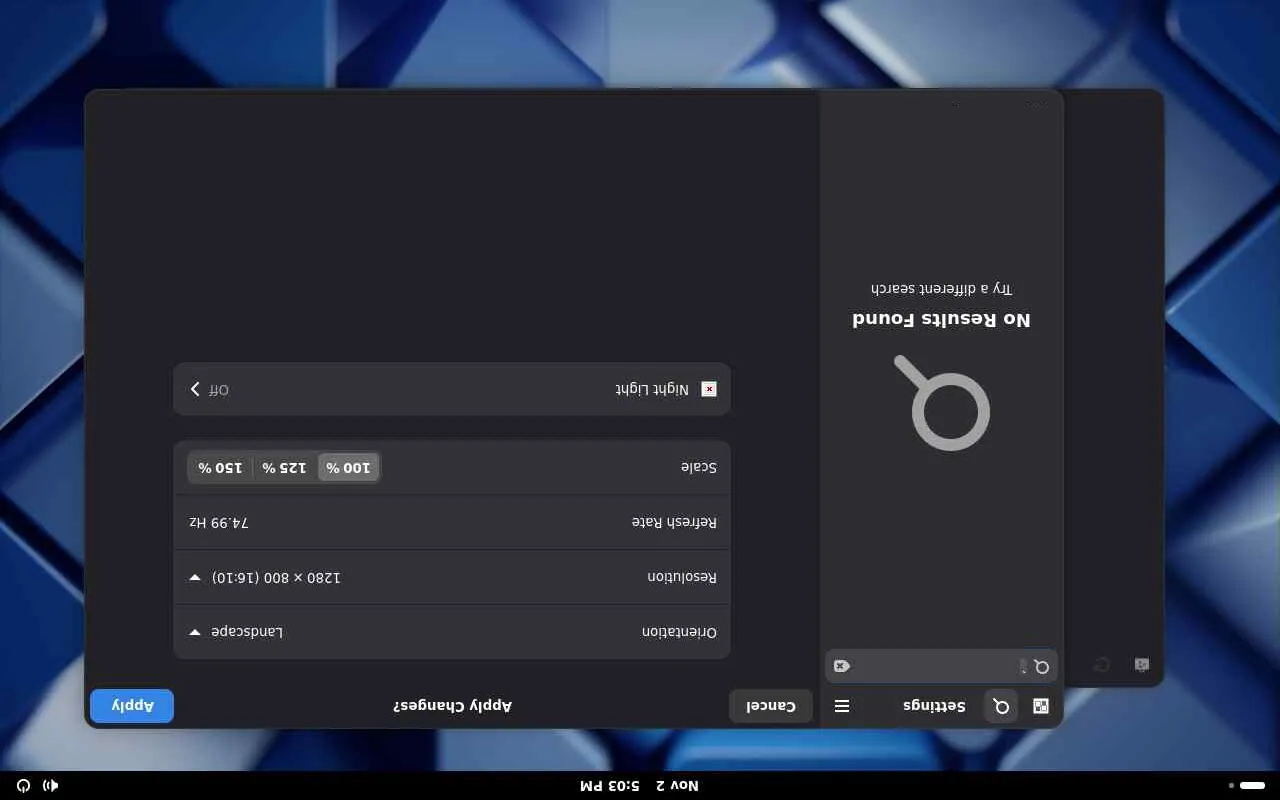Toggle the search button in Settings header
Screen dimensions: 1280x800
pos(1001,706)
